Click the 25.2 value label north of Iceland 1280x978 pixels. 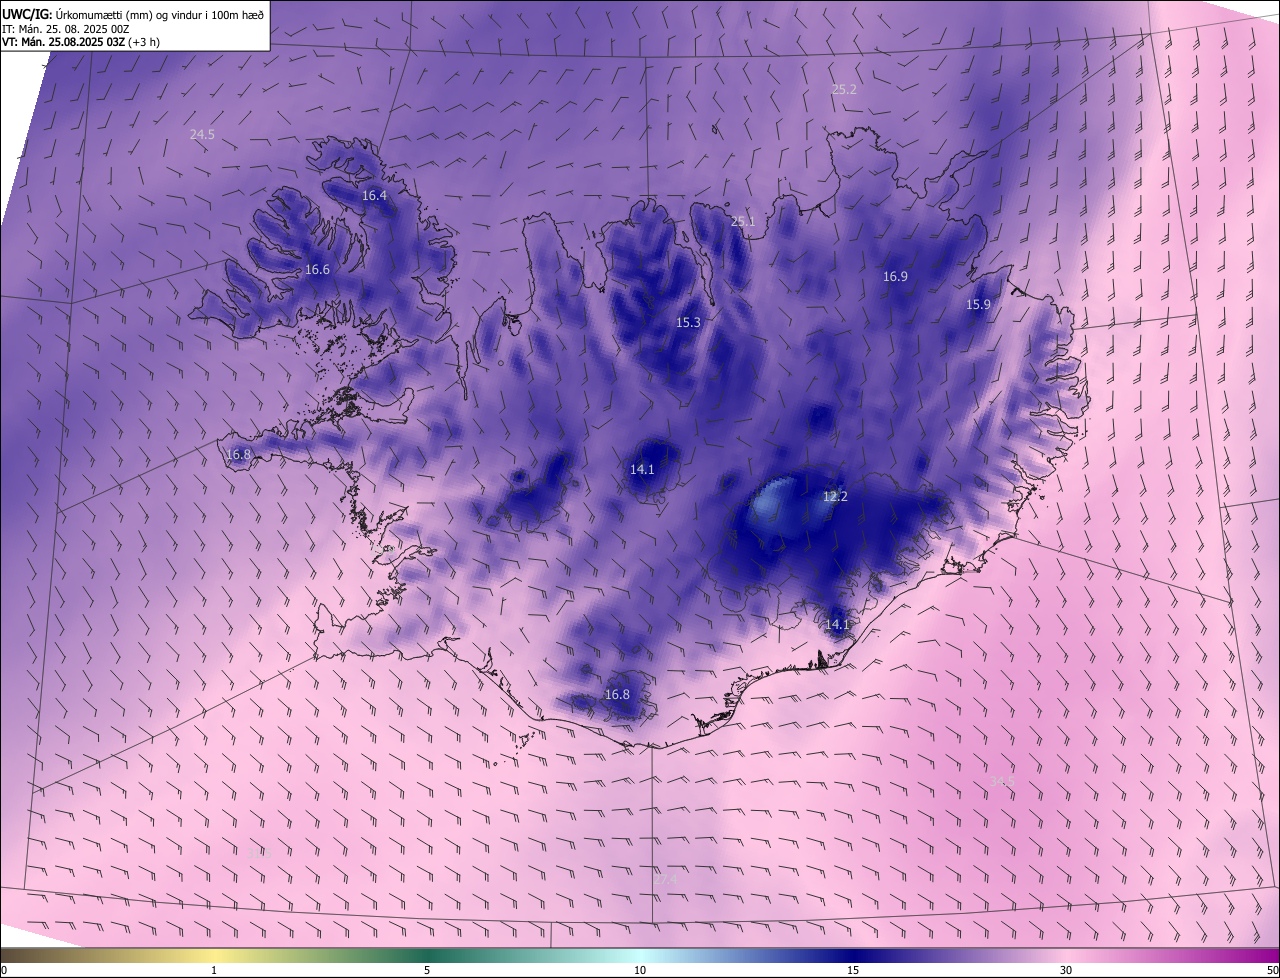coord(844,89)
